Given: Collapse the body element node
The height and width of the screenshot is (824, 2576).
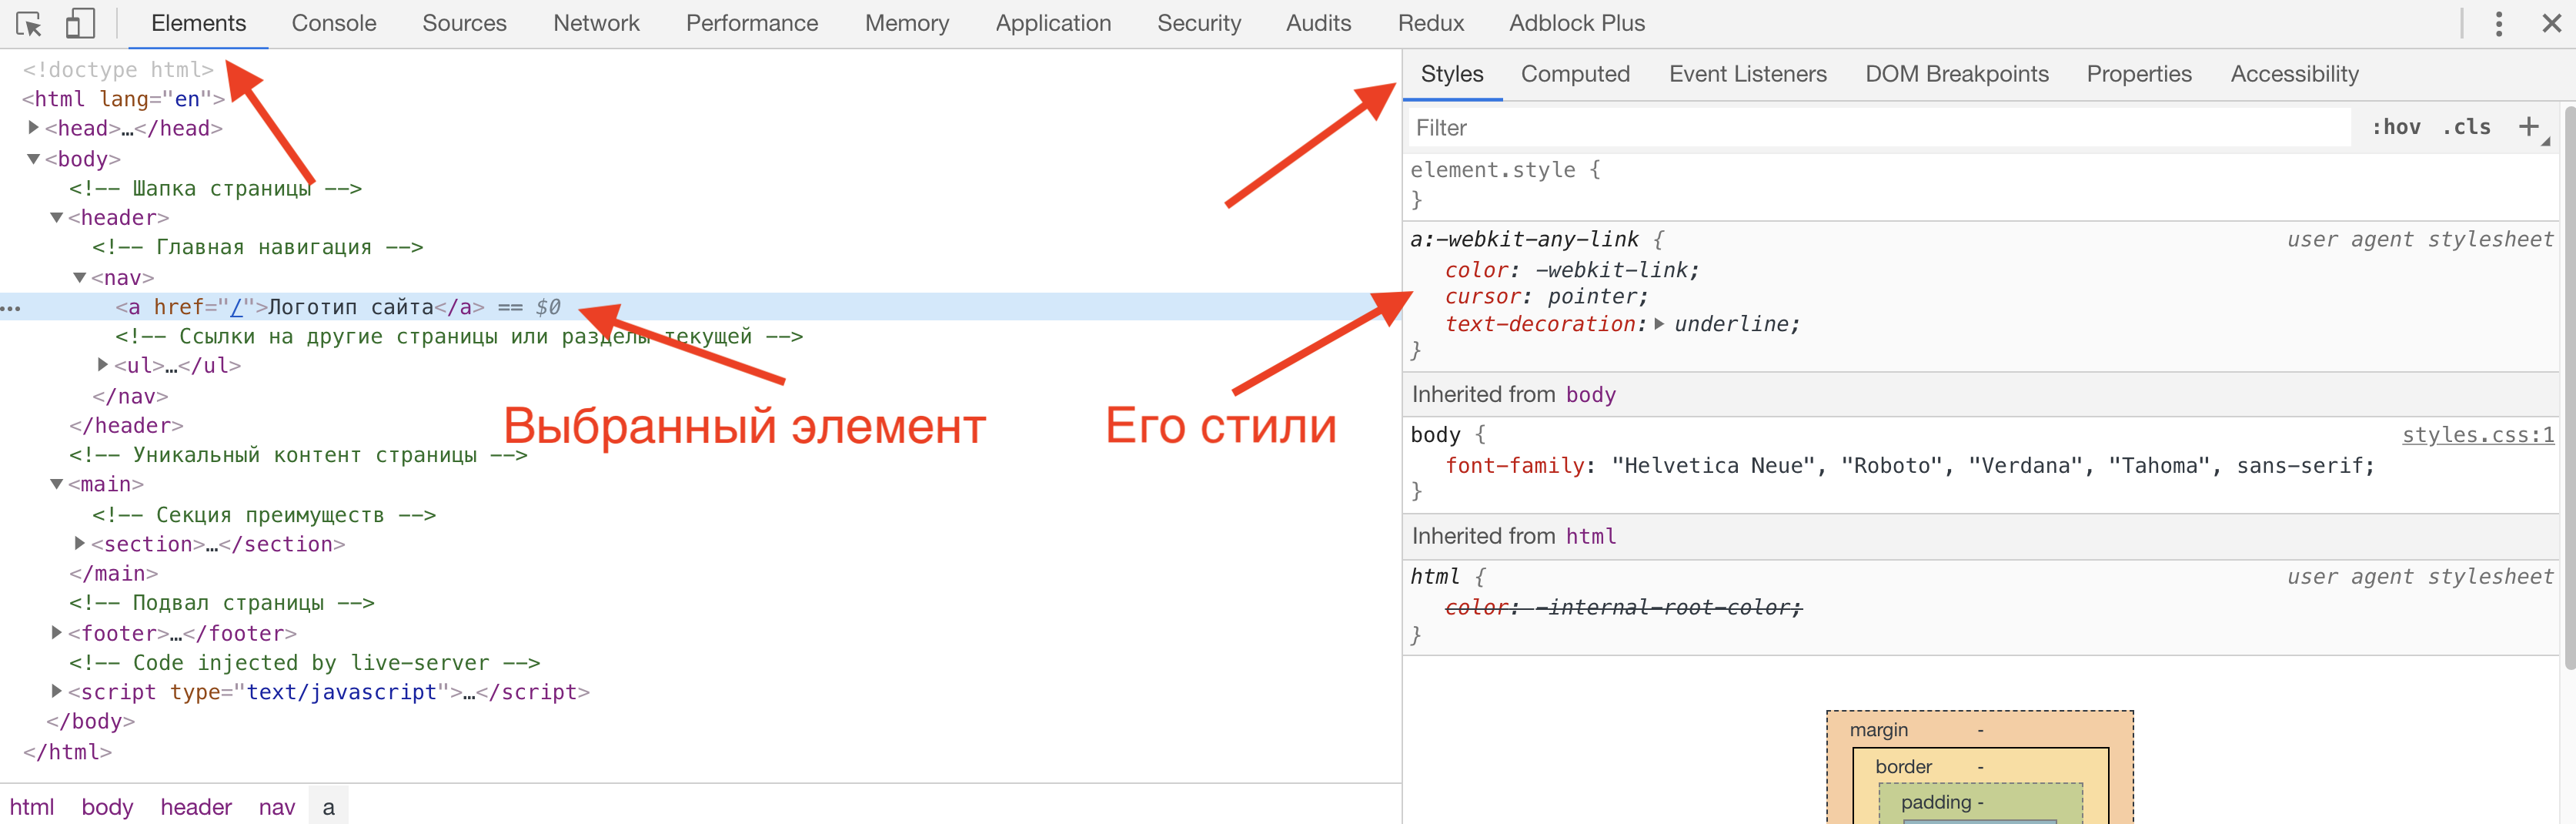Looking at the screenshot, I should (x=33, y=159).
